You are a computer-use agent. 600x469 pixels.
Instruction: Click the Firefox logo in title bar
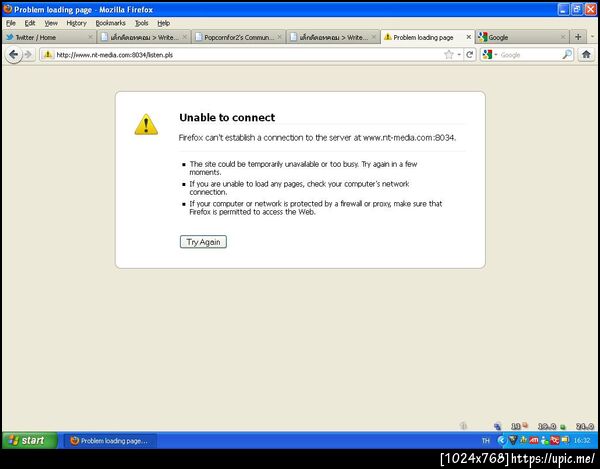[x=8, y=9]
